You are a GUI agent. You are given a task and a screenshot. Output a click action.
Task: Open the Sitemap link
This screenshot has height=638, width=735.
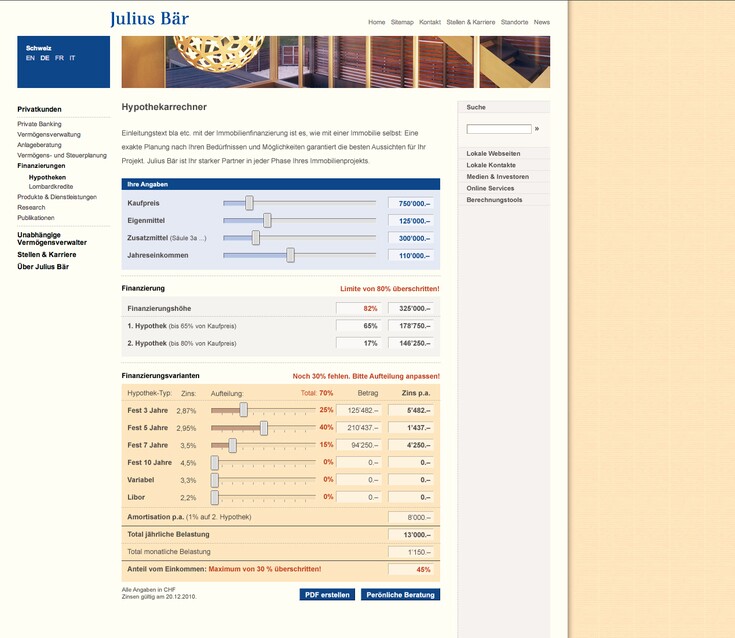[x=402, y=22]
